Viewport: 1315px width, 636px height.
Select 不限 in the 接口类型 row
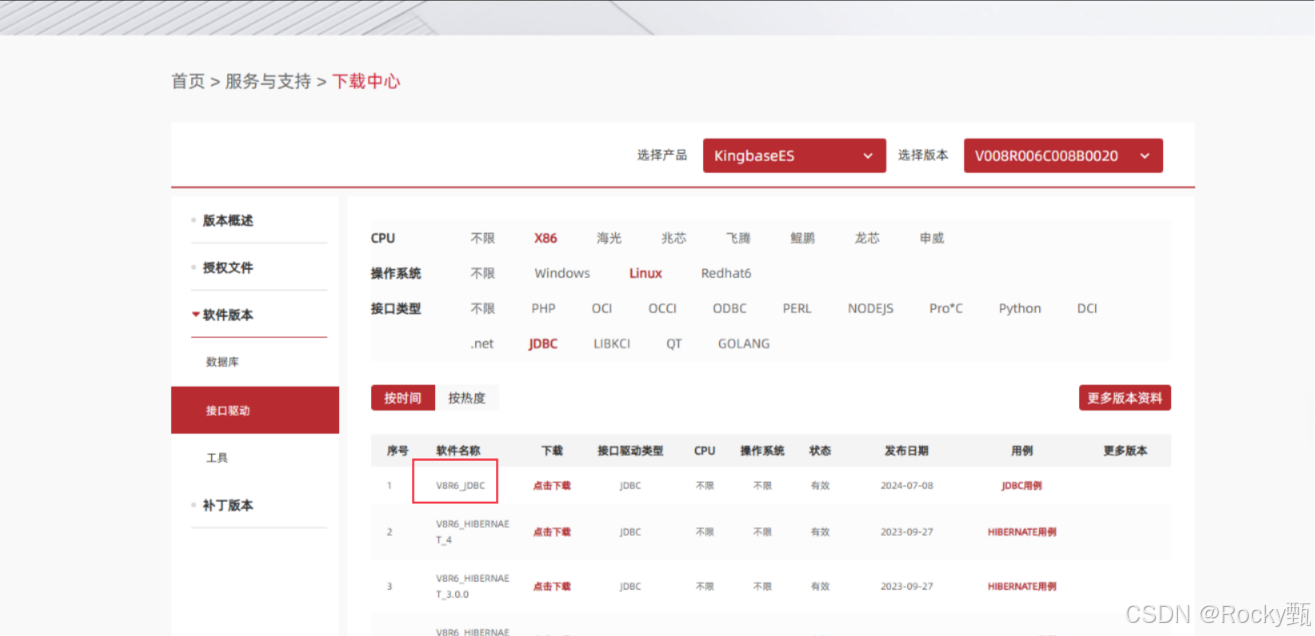coord(483,308)
